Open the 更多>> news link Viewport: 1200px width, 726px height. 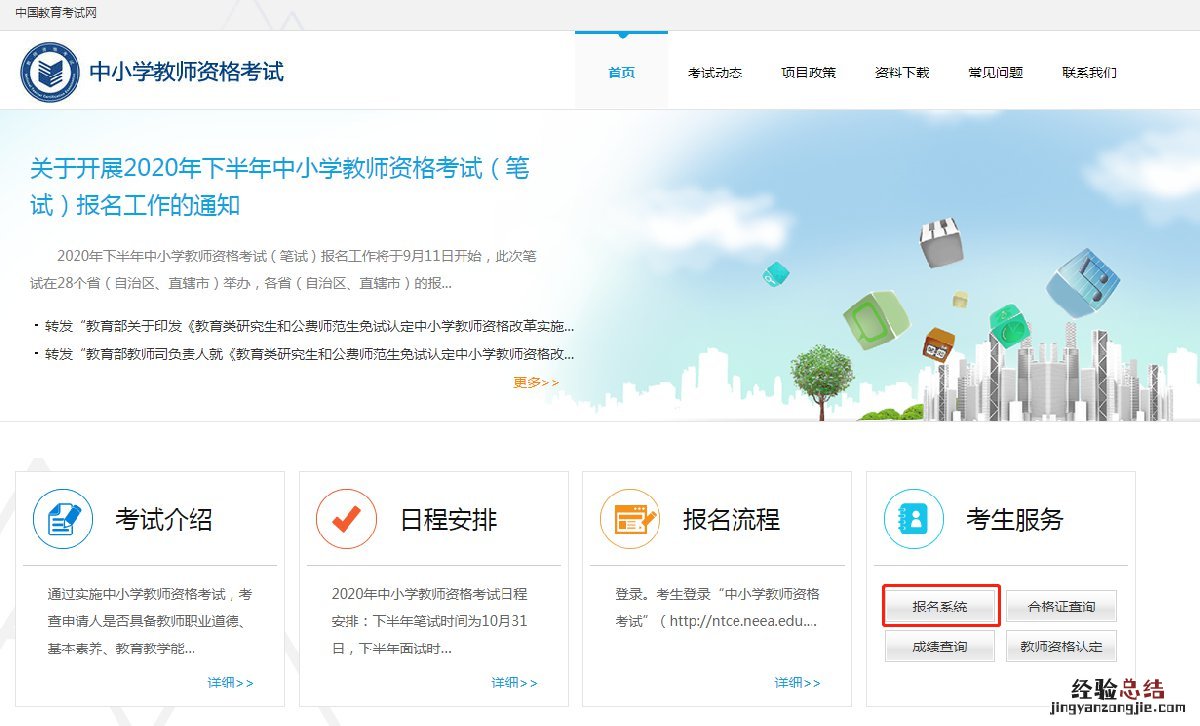coord(536,382)
